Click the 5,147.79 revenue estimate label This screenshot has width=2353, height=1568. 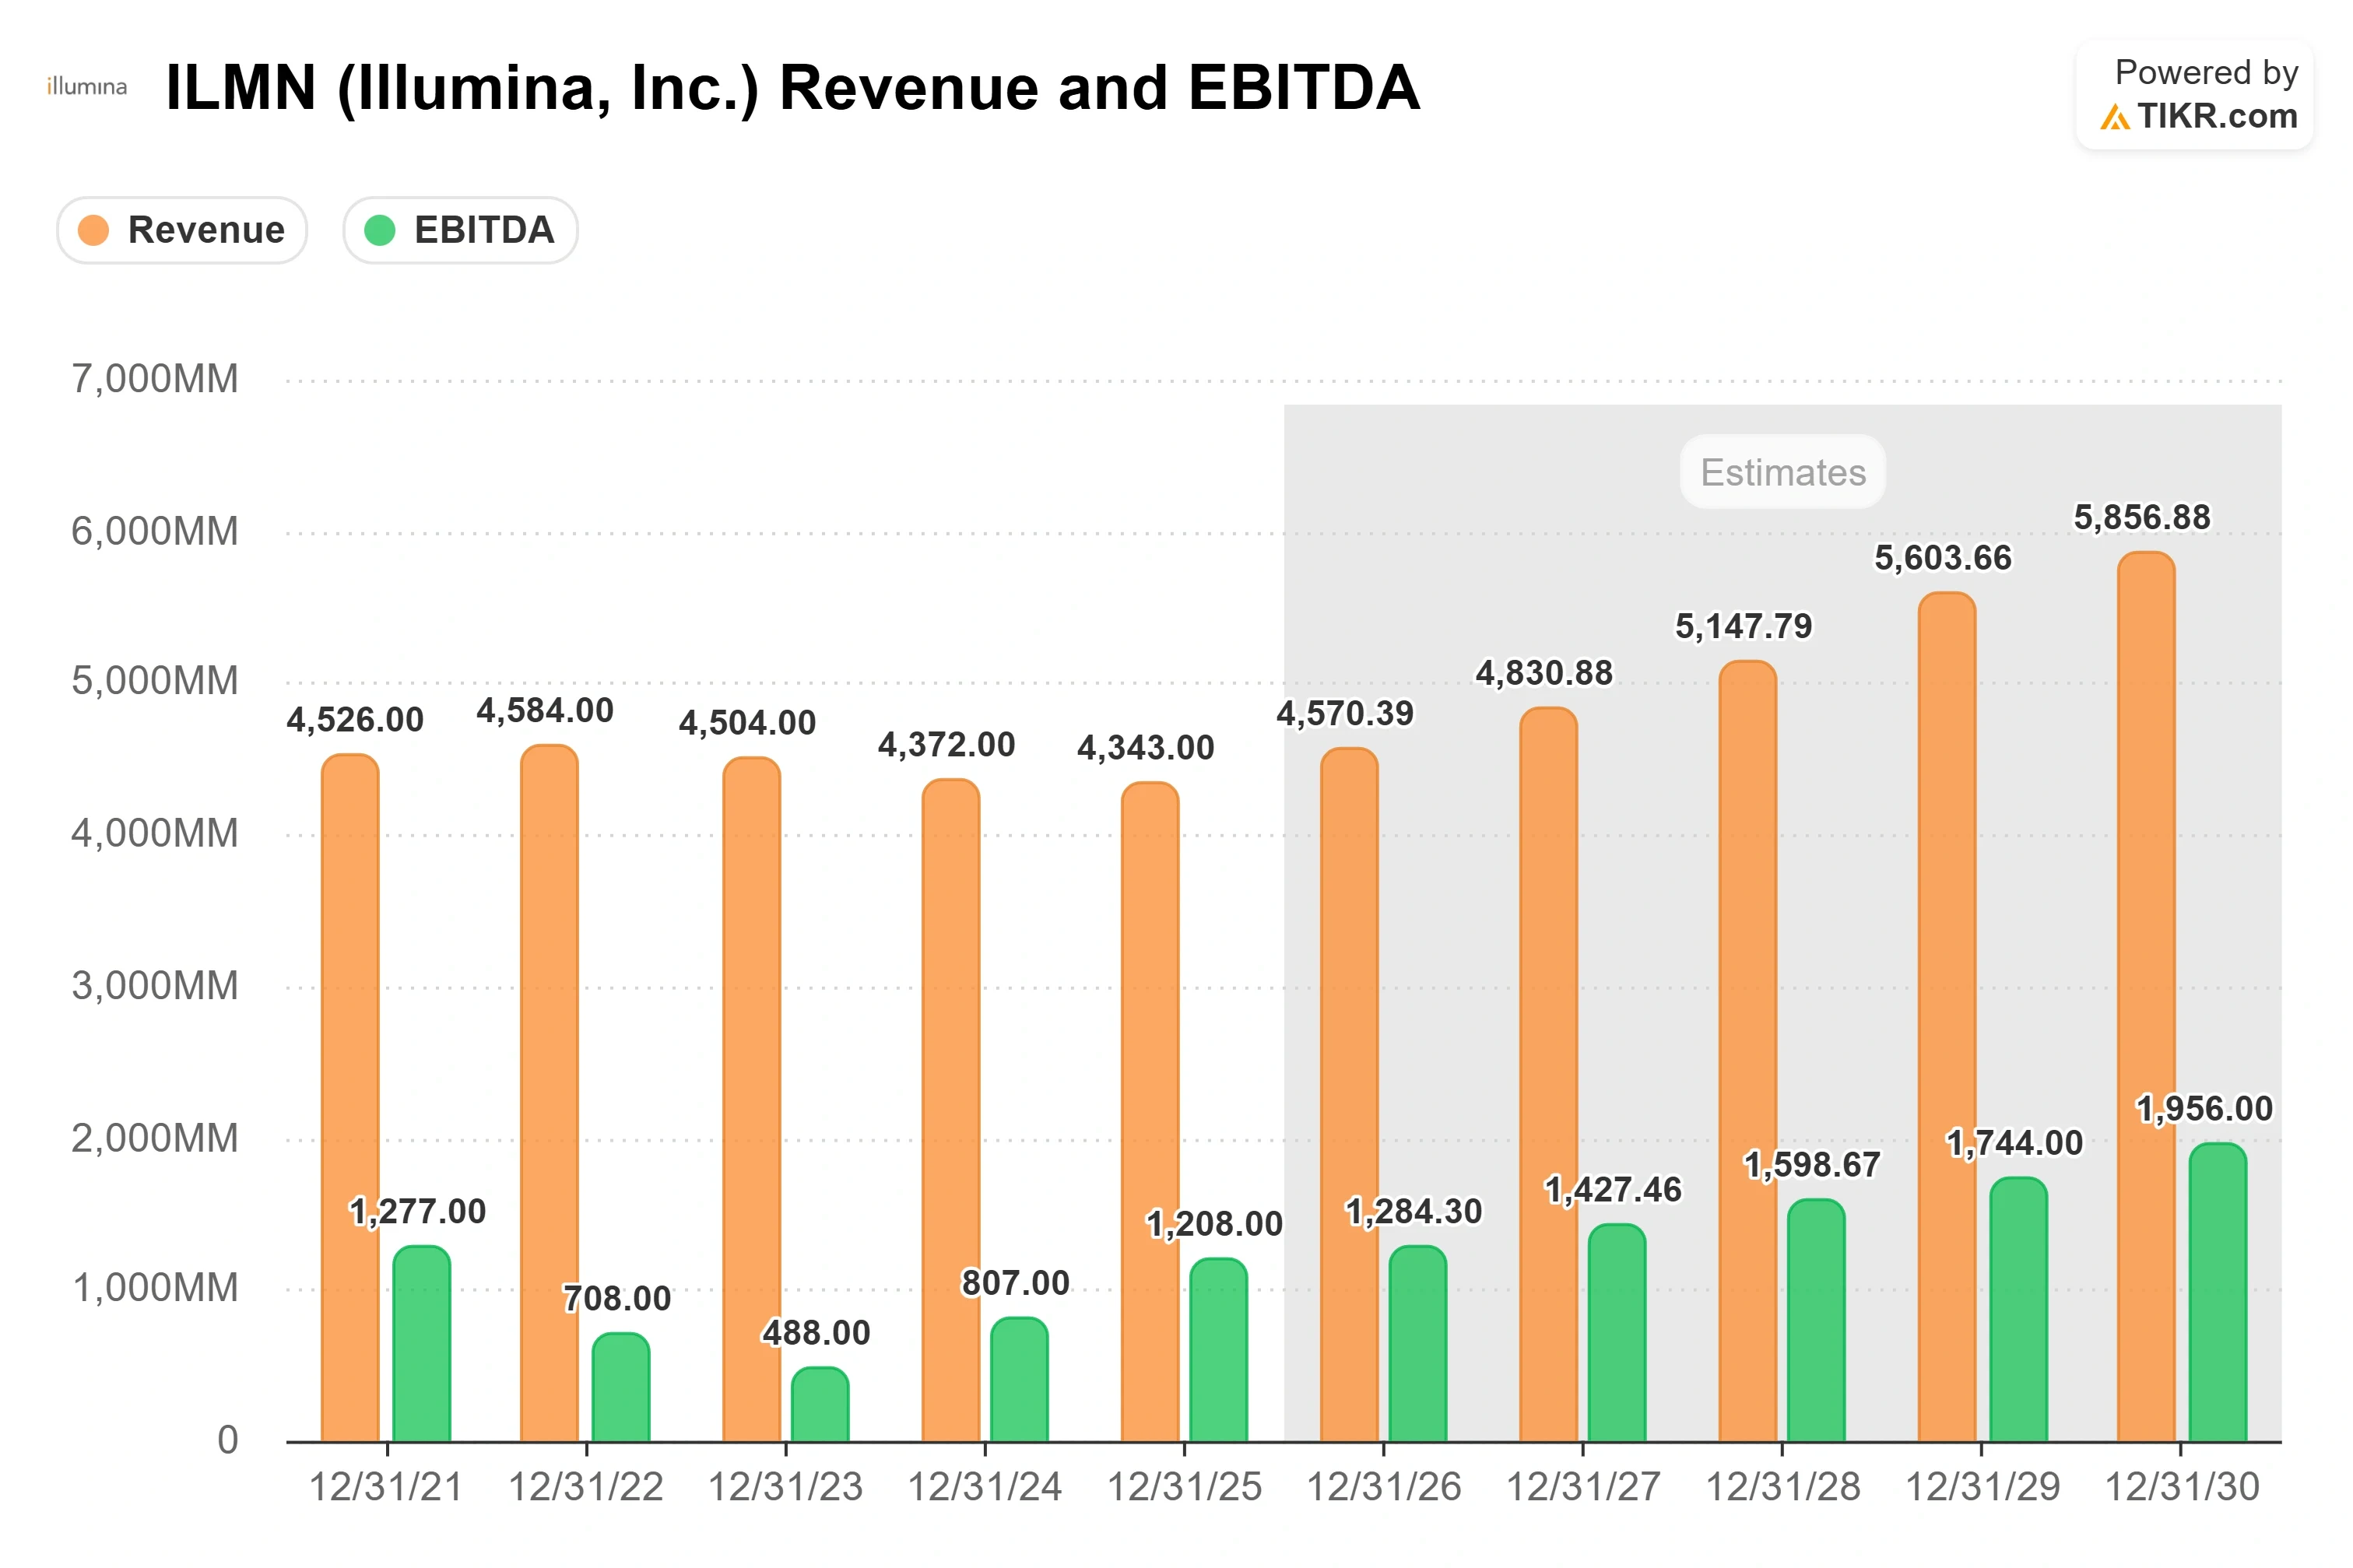click(1743, 627)
